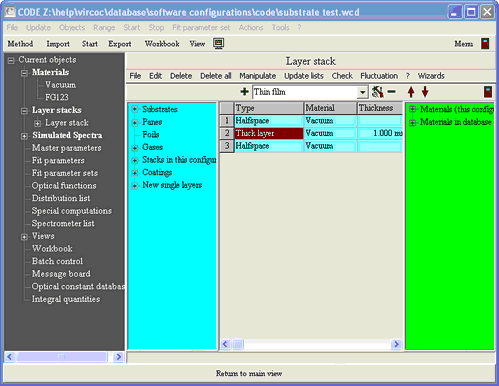The height and width of the screenshot is (386, 499).
Task: Move layer up with red up arrow
Action: [411, 92]
